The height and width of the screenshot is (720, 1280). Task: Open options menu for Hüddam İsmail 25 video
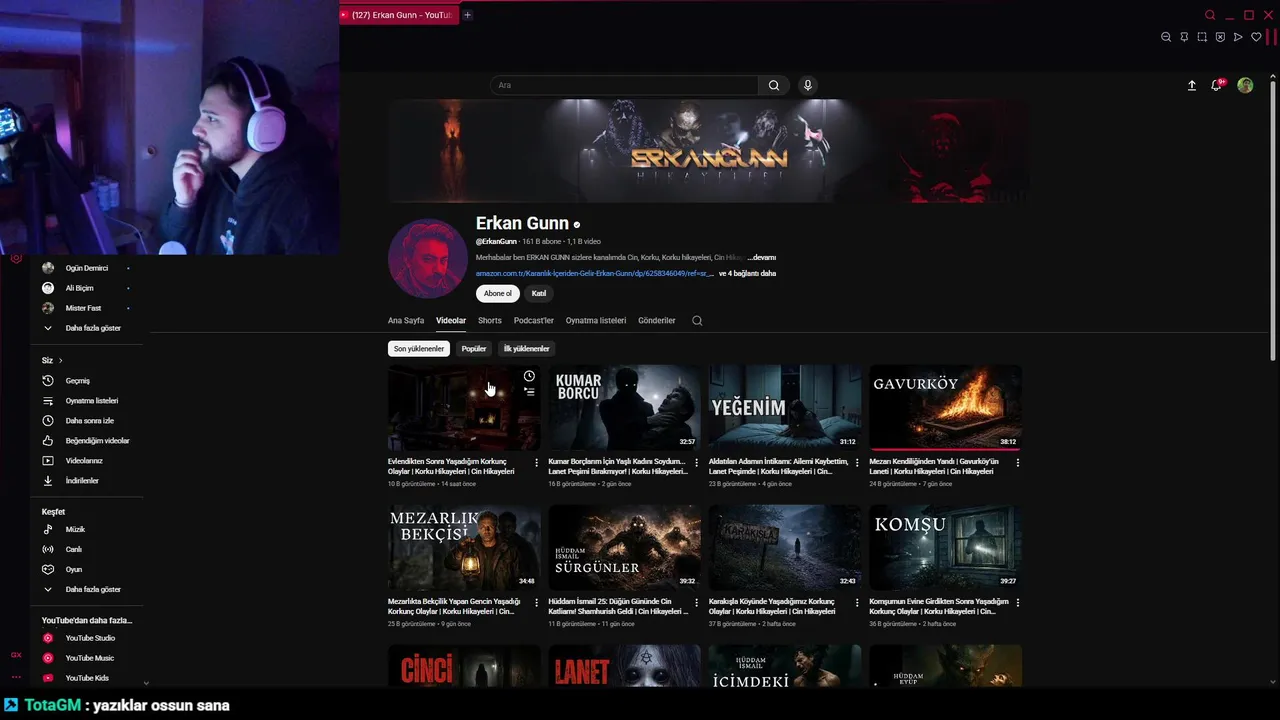click(697, 603)
